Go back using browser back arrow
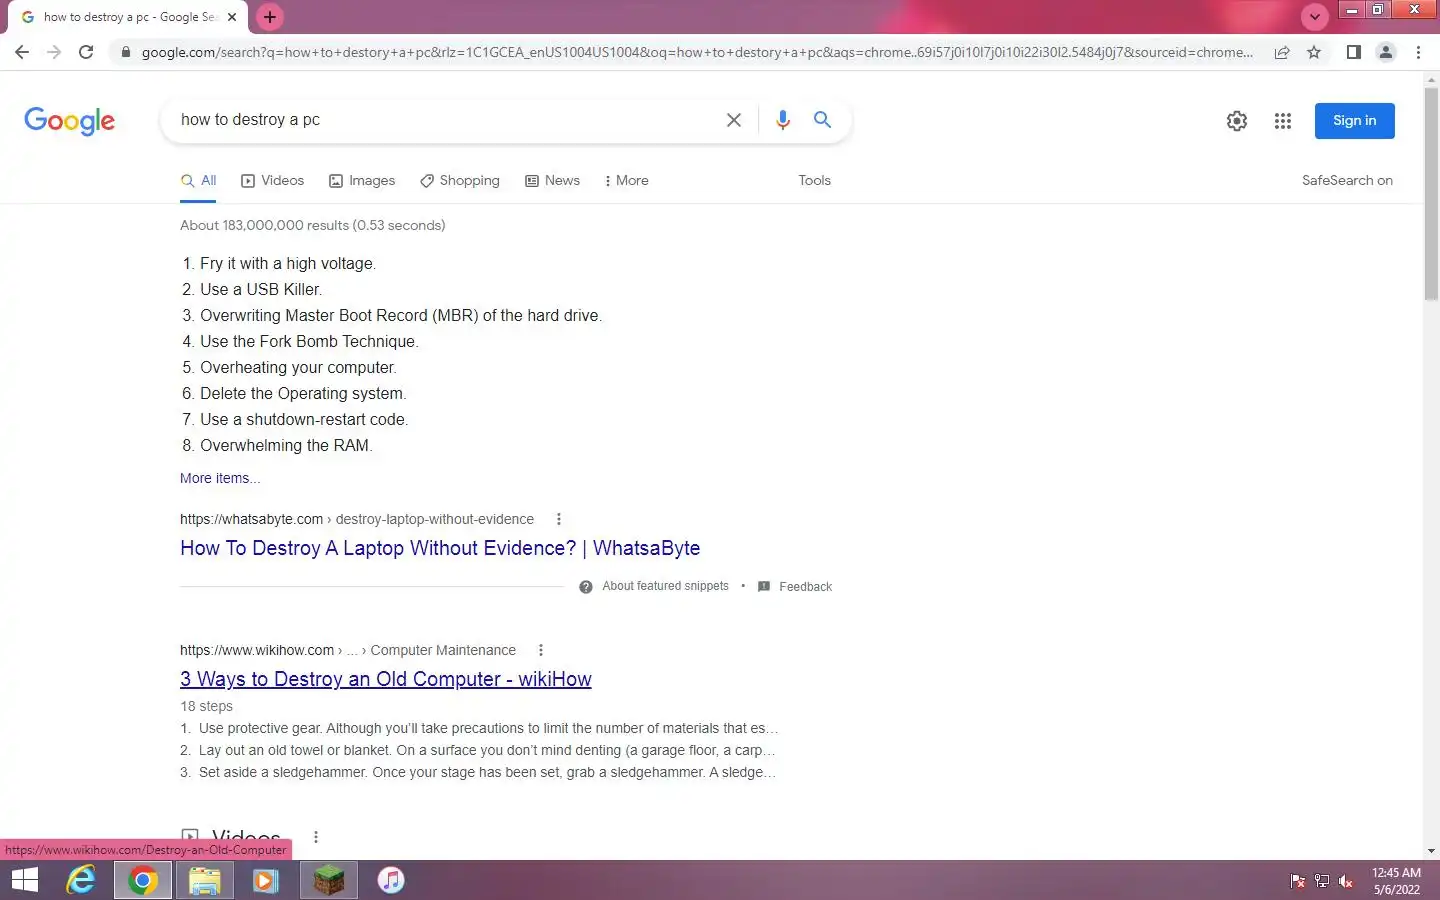1440x900 pixels. (22, 52)
